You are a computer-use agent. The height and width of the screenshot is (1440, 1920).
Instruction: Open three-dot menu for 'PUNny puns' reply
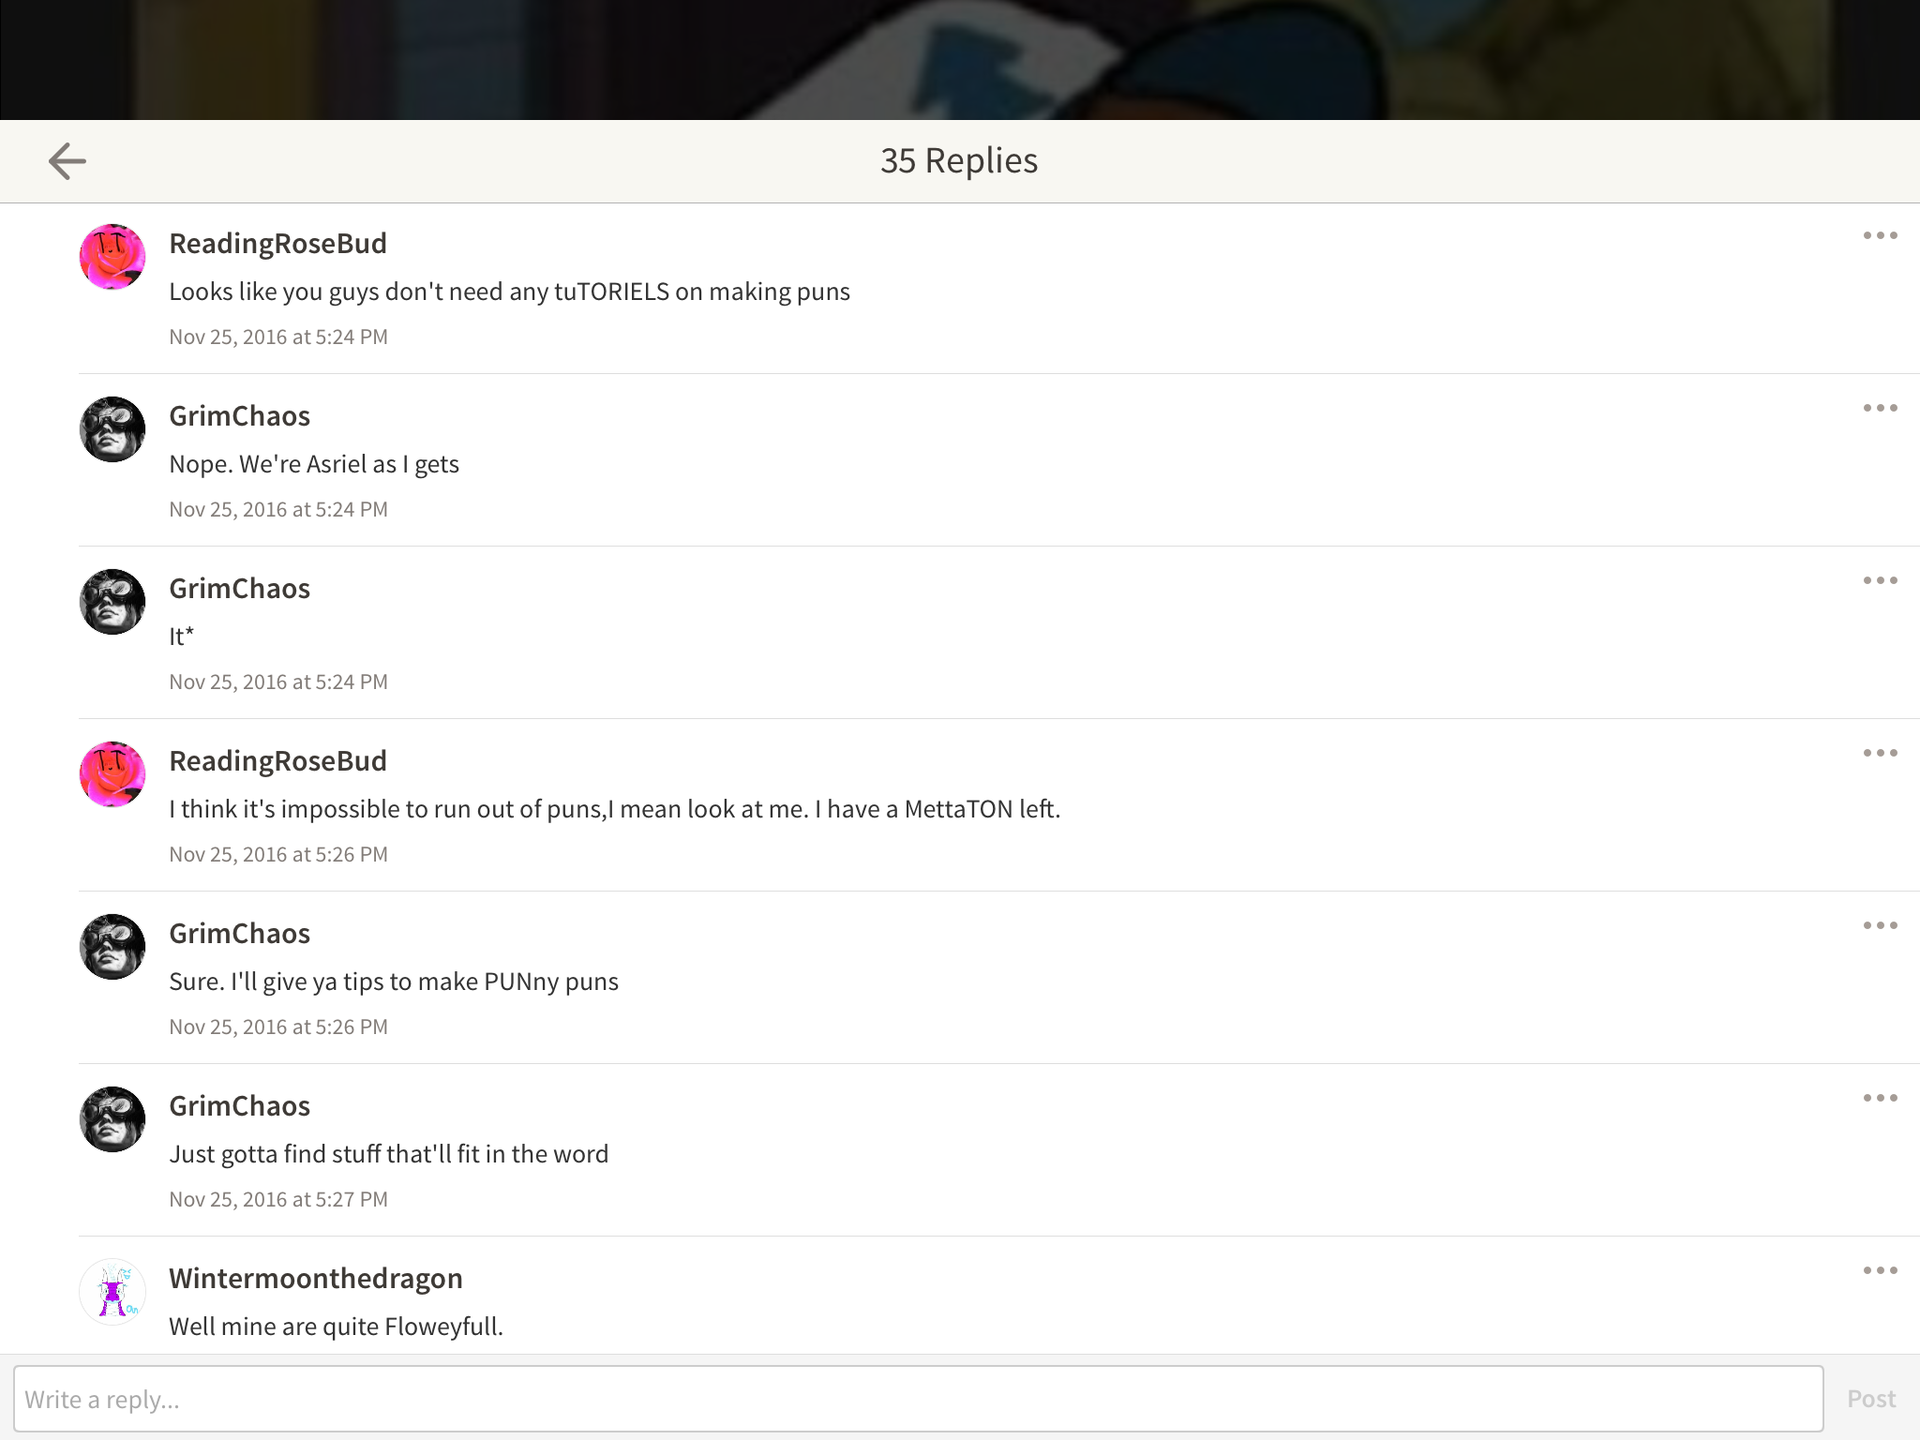click(1880, 926)
